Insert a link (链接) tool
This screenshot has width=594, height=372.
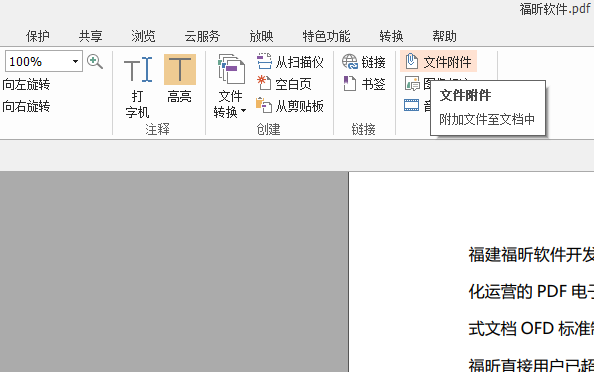tap(364, 62)
